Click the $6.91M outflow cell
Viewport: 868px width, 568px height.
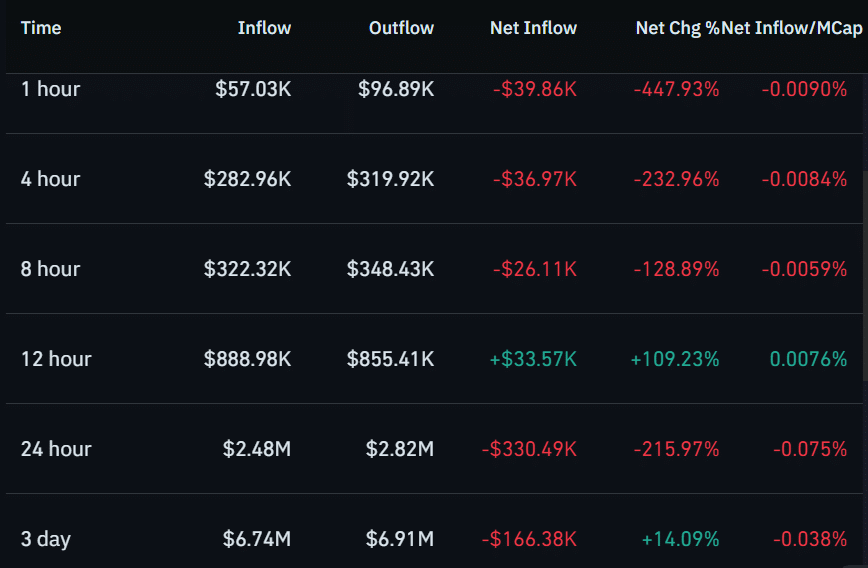(x=400, y=539)
